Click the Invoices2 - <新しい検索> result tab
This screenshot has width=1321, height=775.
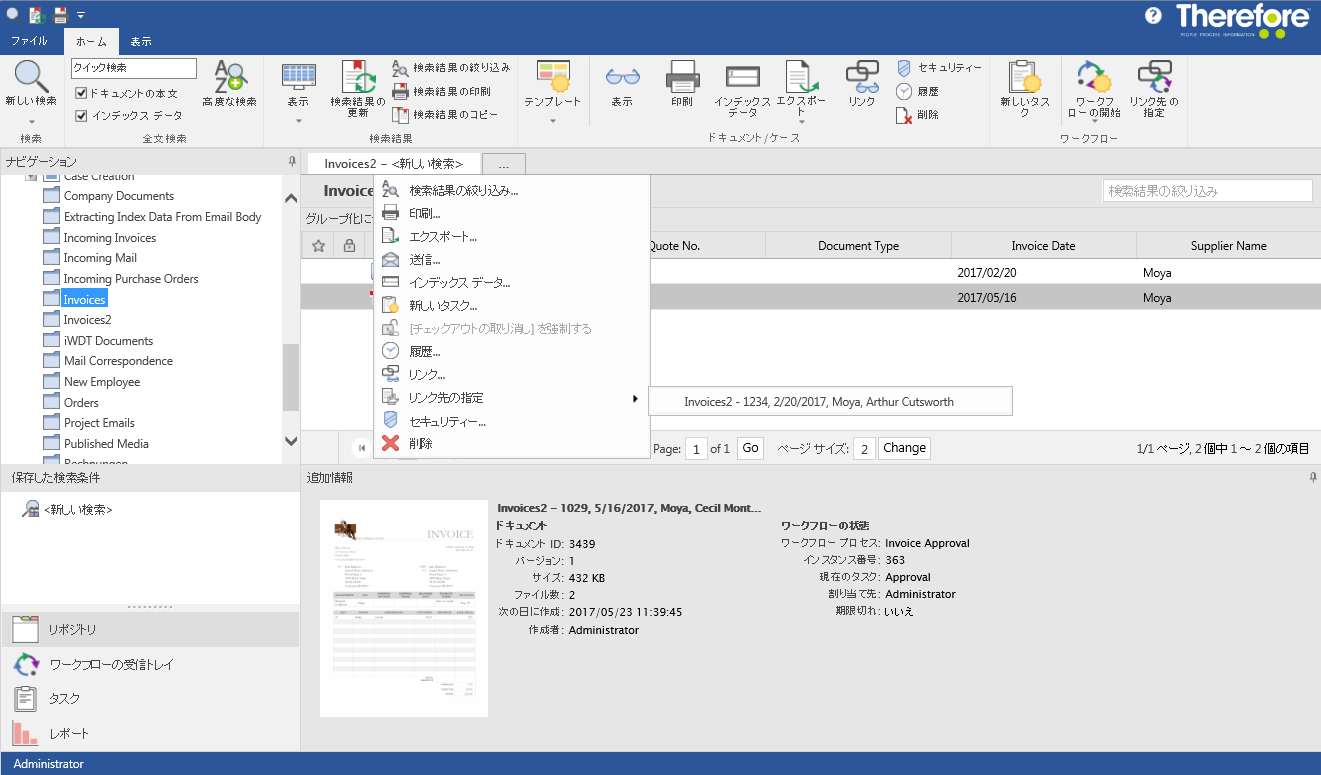pyautogui.click(x=394, y=163)
